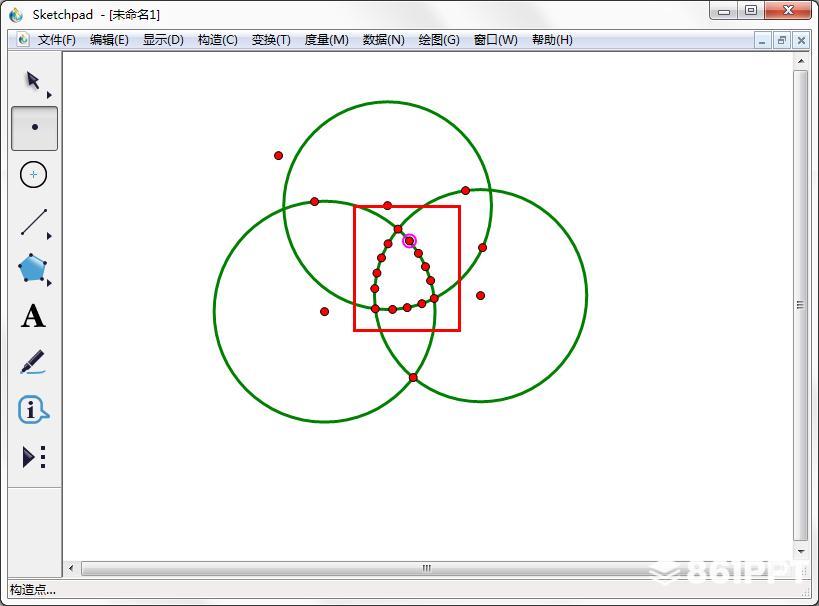Screen dimensions: 819x606
Task: Open the document icon menu beside 文件
Action: click(22, 40)
